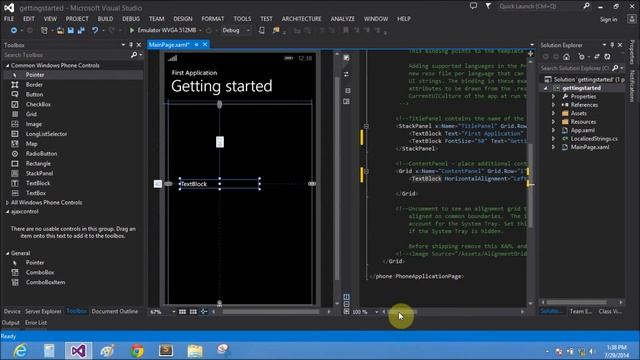Pin the Solution Explorer panel
The height and width of the screenshot is (360, 640).
coord(612,45)
